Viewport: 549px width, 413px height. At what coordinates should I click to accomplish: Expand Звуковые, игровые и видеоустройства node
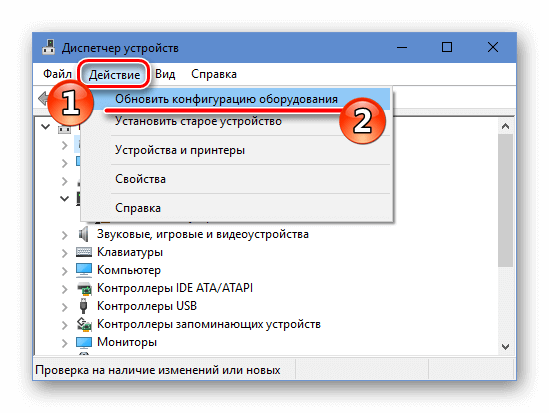pyautogui.click(x=64, y=235)
